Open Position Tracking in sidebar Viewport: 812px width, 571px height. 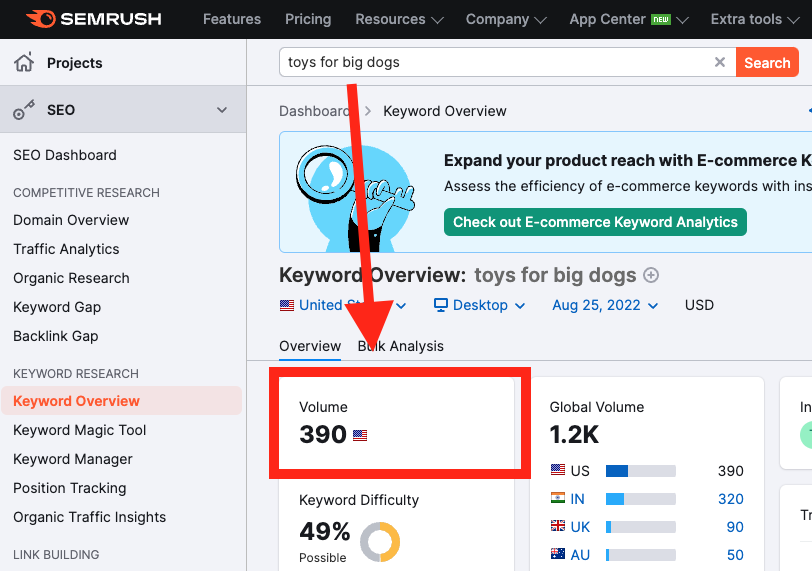(70, 488)
